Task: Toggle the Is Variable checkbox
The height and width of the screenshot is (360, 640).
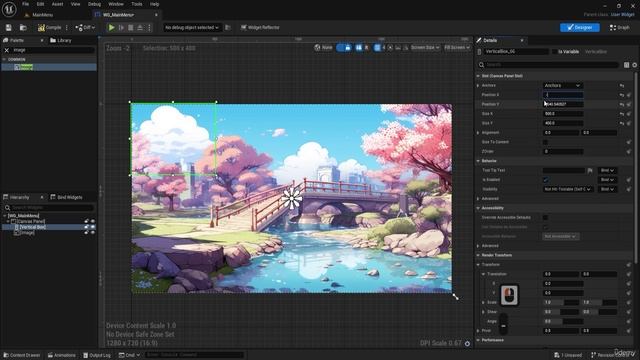Action: pyautogui.click(x=554, y=52)
